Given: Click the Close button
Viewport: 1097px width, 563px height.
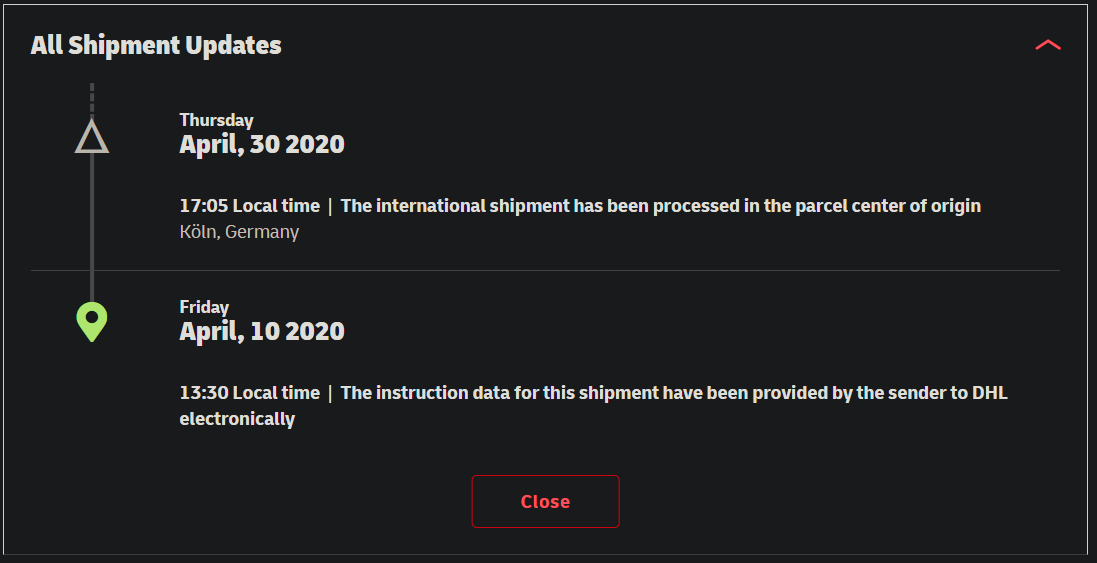Looking at the screenshot, I should [x=545, y=501].
